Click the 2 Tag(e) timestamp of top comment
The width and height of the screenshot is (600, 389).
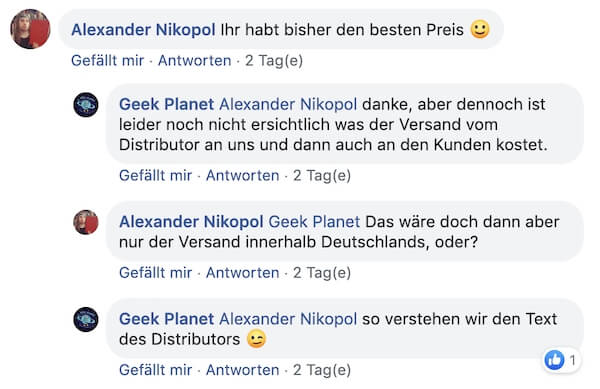(x=274, y=60)
